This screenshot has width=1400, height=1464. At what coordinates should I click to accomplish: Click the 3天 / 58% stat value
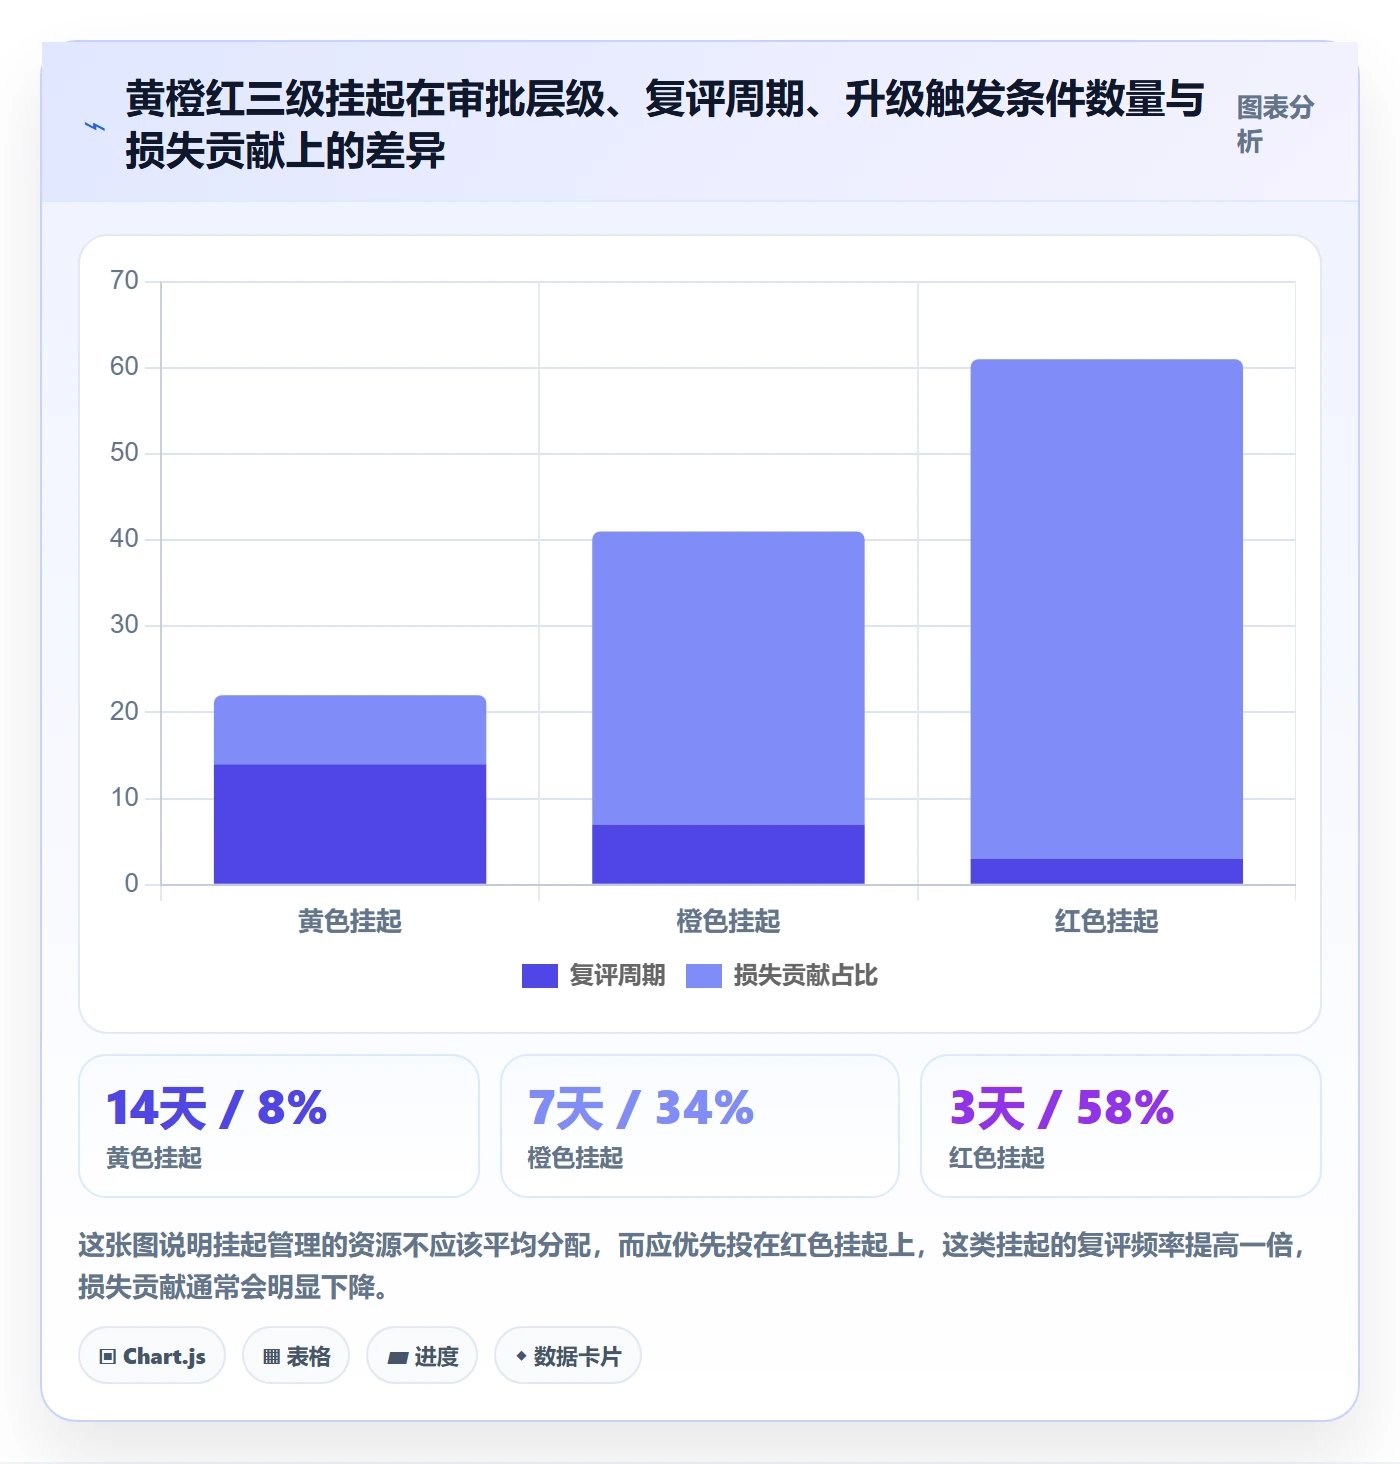(1061, 1108)
